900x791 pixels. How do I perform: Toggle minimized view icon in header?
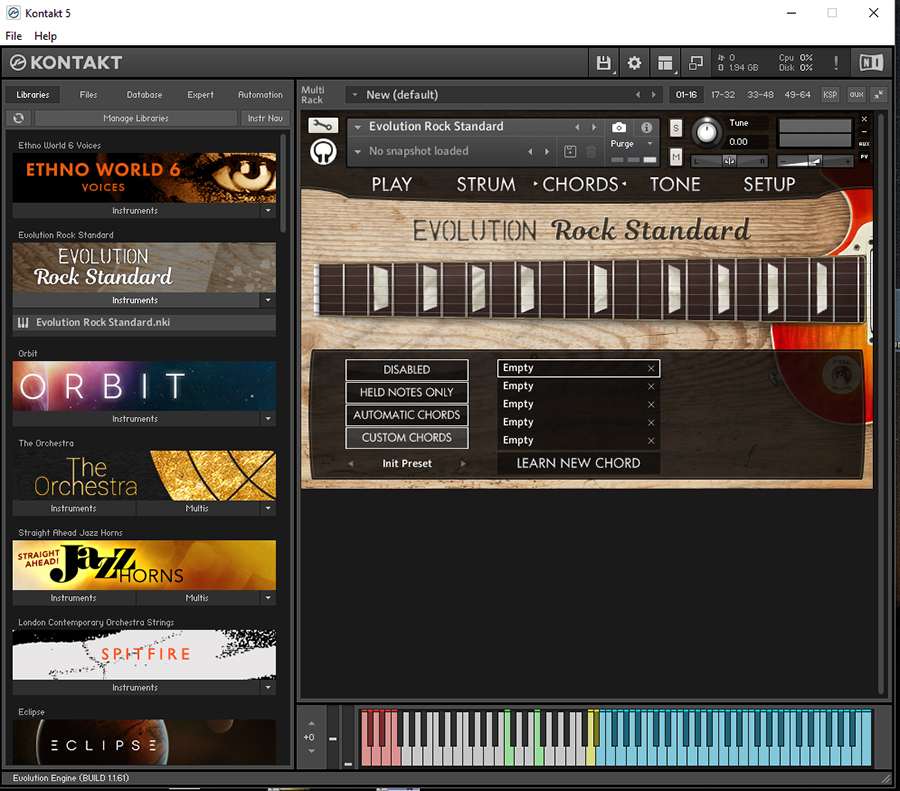[x=696, y=63]
